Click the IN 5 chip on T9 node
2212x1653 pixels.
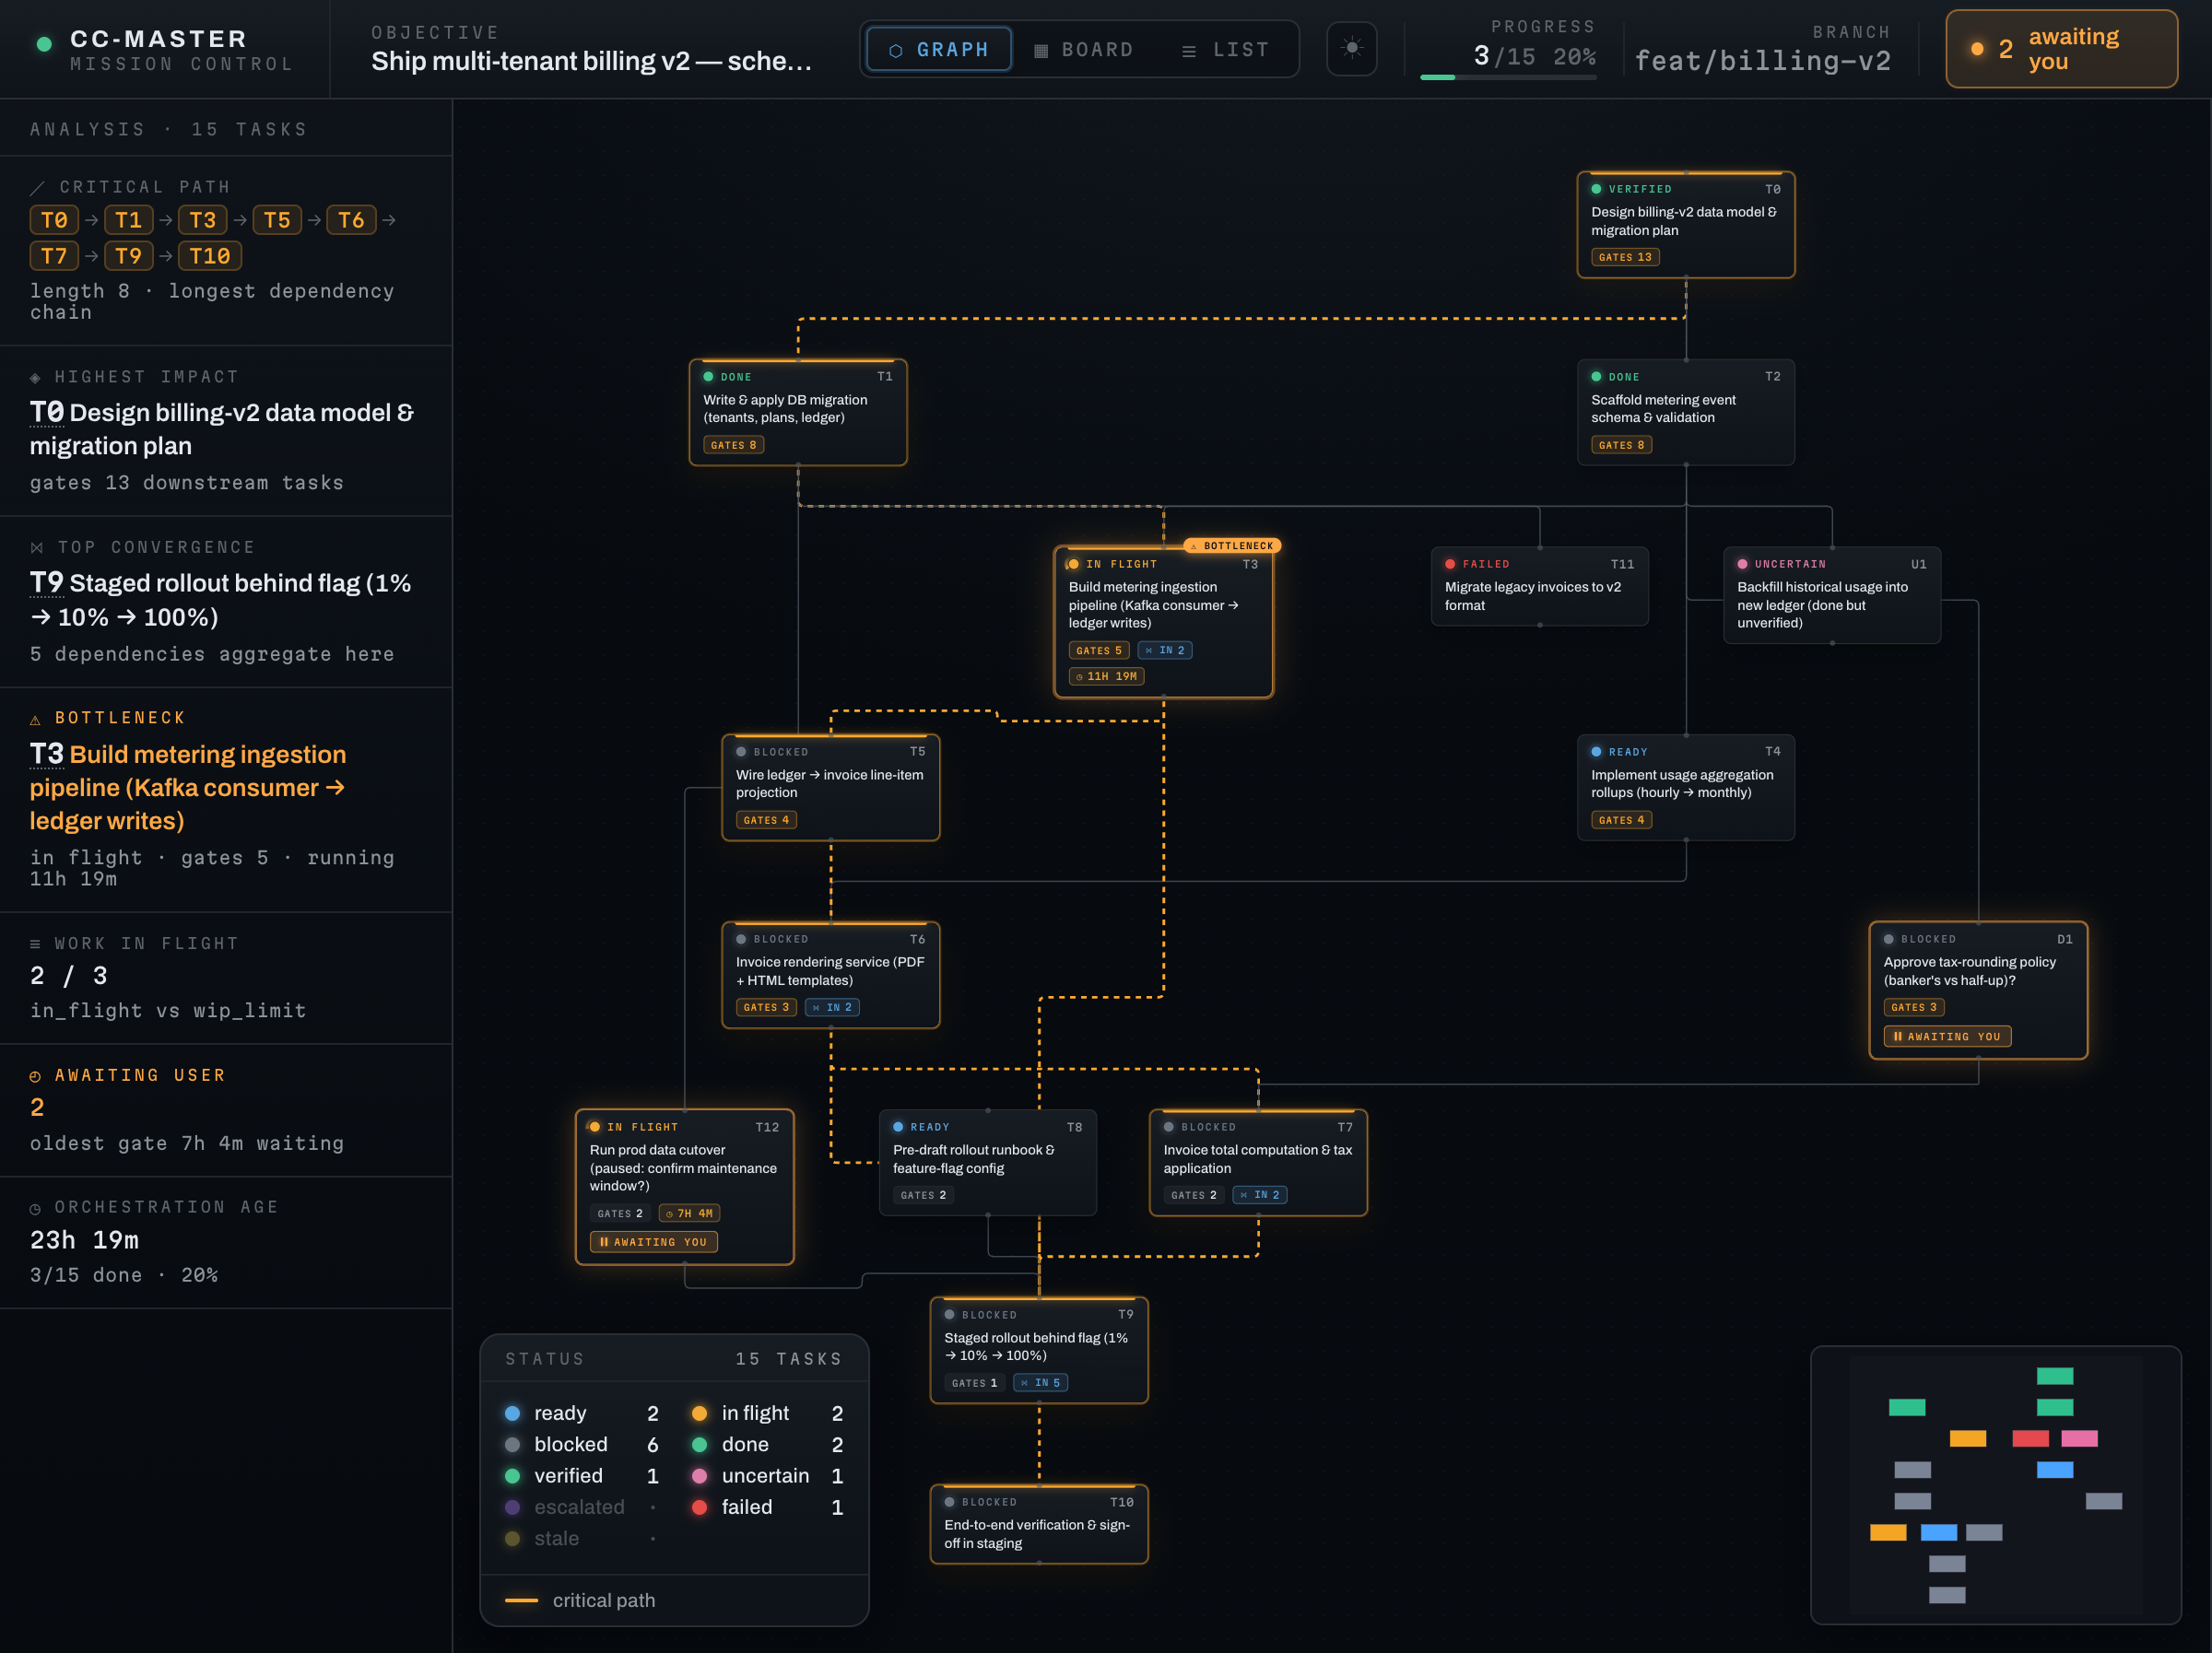[x=1041, y=1383]
